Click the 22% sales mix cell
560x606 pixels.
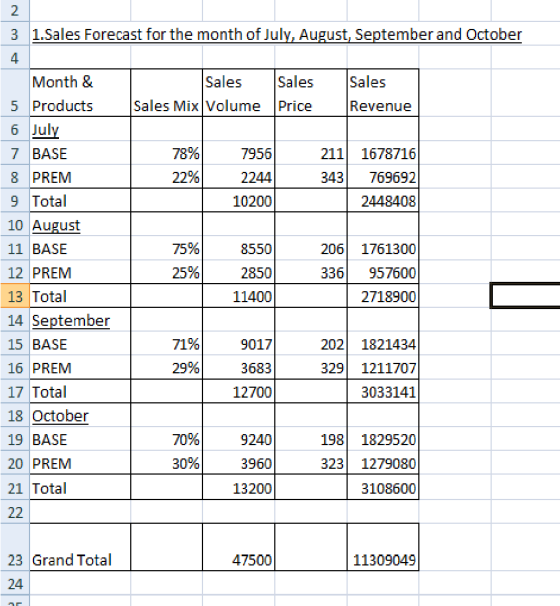(167, 177)
